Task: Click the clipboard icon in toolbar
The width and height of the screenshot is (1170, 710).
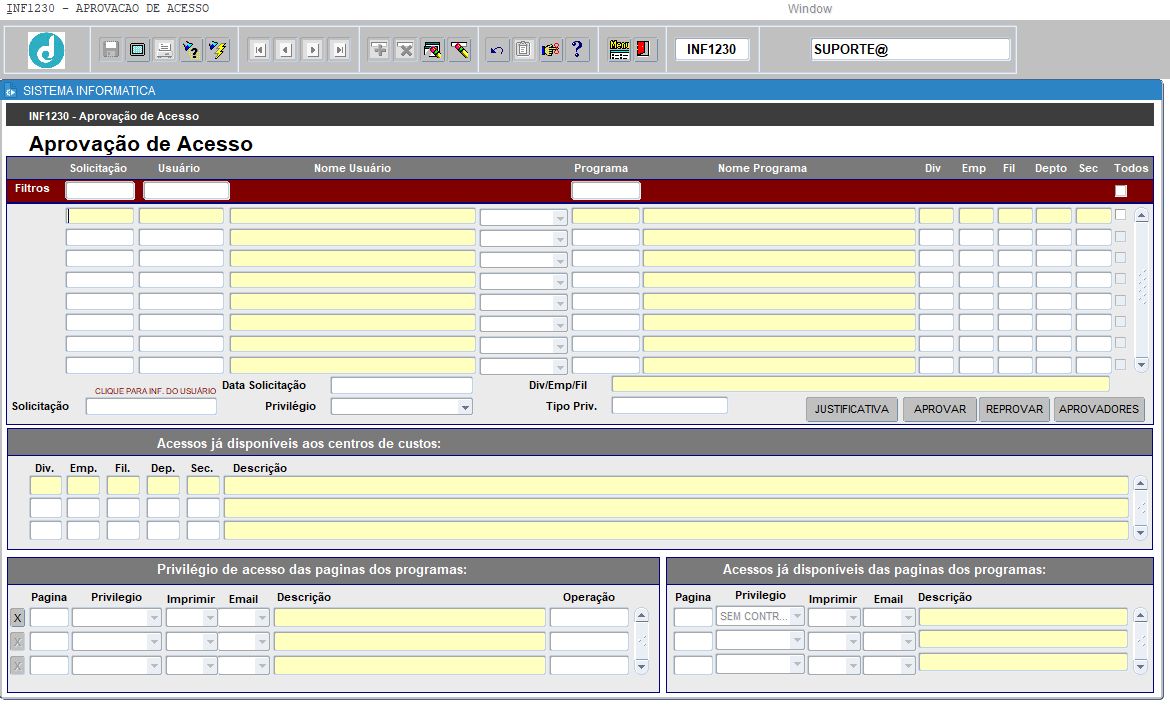Action: (524, 50)
